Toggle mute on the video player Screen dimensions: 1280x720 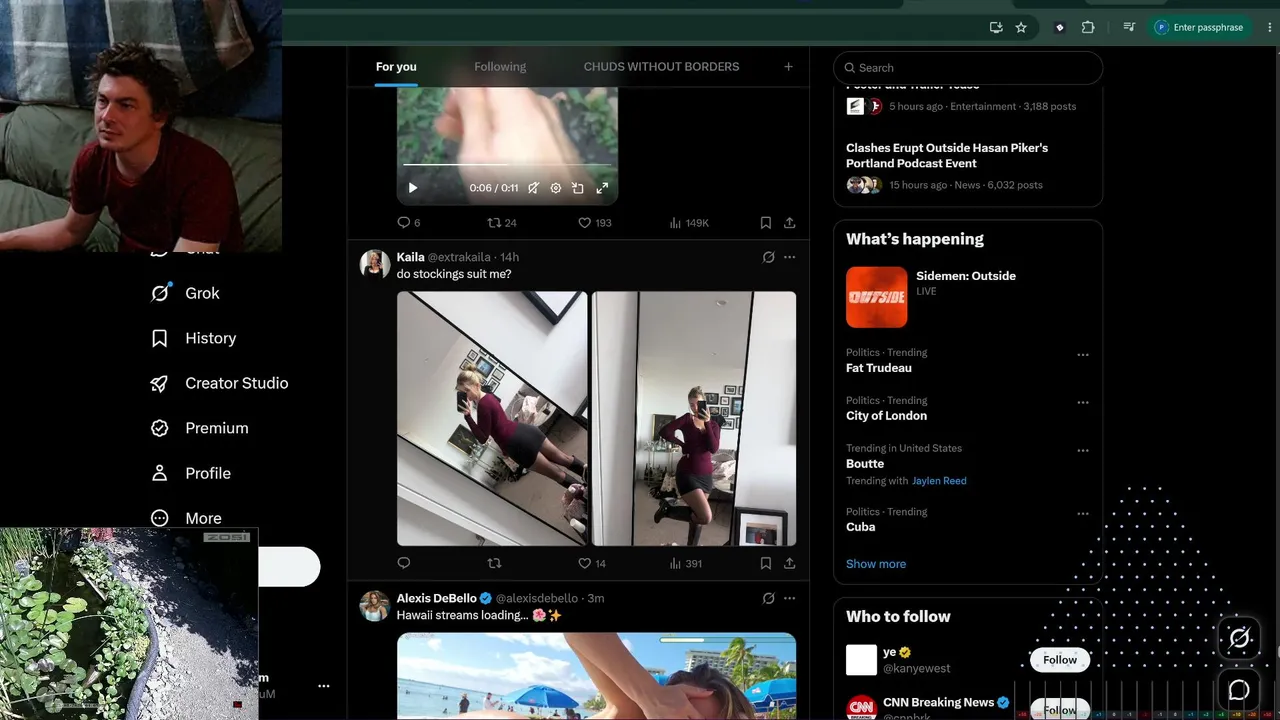[x=534, y=188]
